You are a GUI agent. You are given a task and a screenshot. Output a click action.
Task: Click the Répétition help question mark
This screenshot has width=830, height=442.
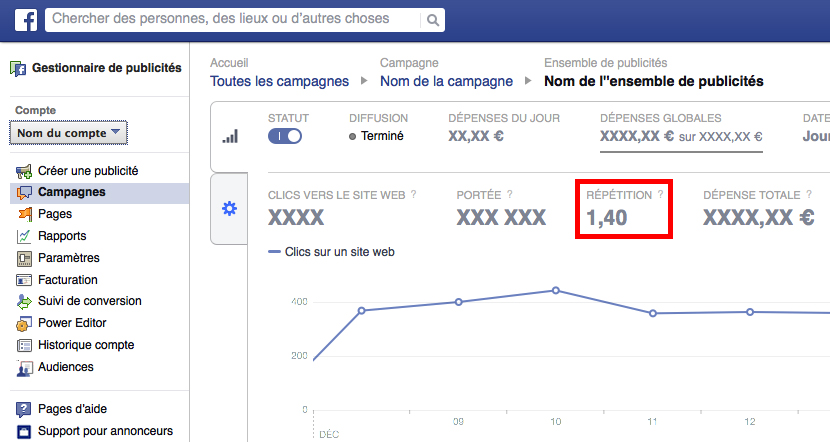[660, 195]
